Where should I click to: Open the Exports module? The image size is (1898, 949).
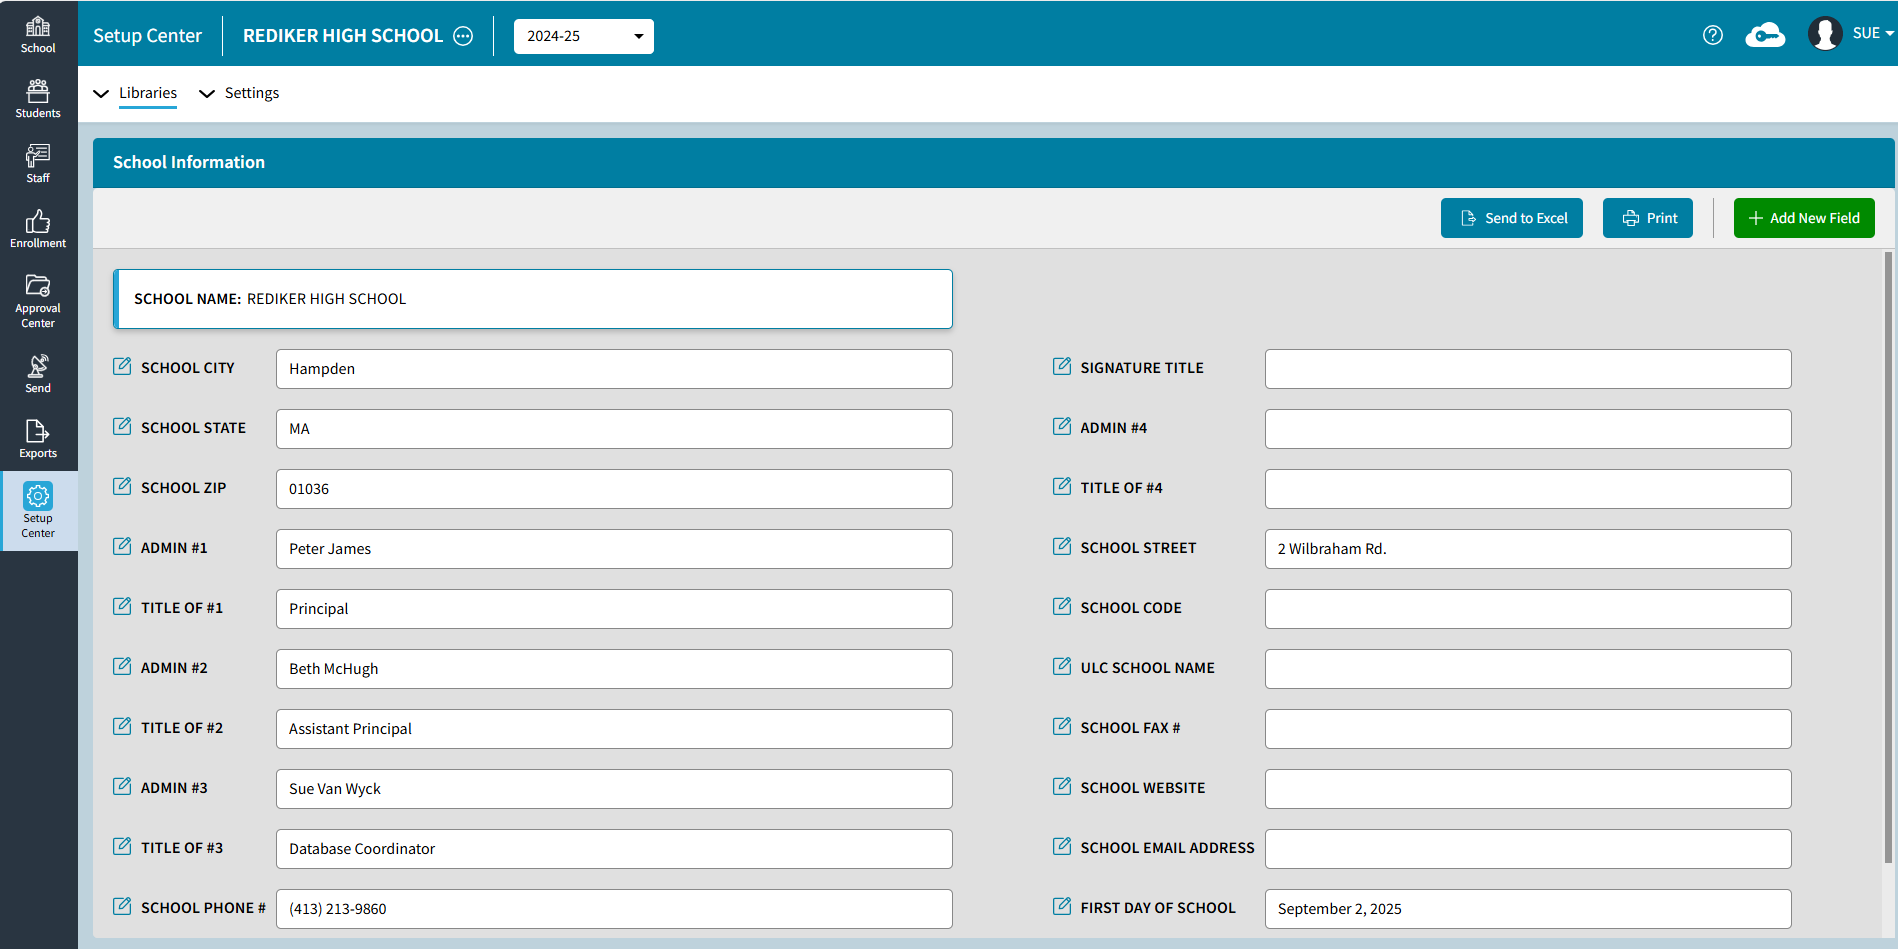coord(38,439)
